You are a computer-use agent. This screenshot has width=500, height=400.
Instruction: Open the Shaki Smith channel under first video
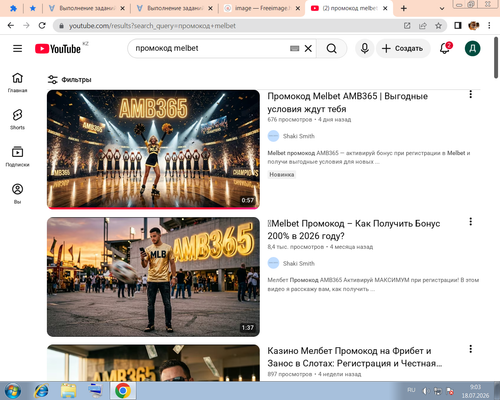tap(299, 136)
